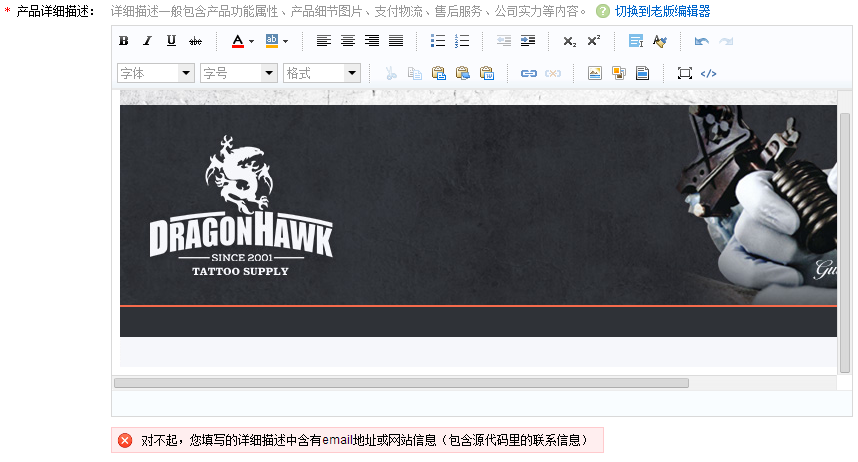Click the paste clipboard icon

(439, 73)
